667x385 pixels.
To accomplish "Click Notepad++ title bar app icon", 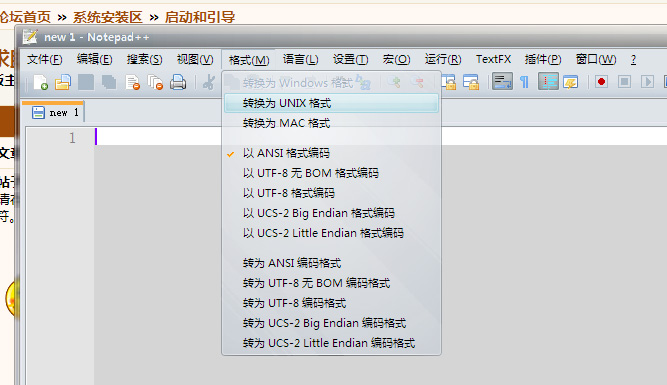I will tap(30, 37).
